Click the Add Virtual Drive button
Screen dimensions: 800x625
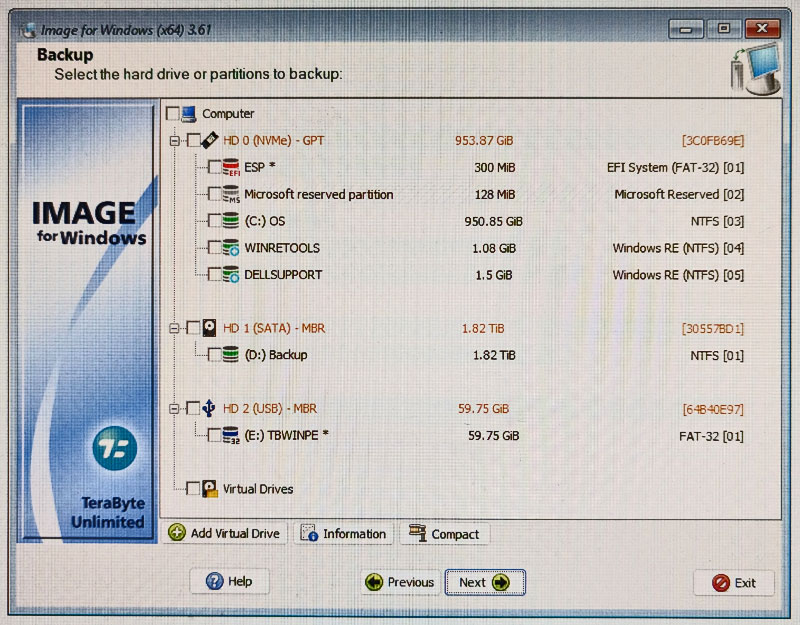(x=224, y=534)
